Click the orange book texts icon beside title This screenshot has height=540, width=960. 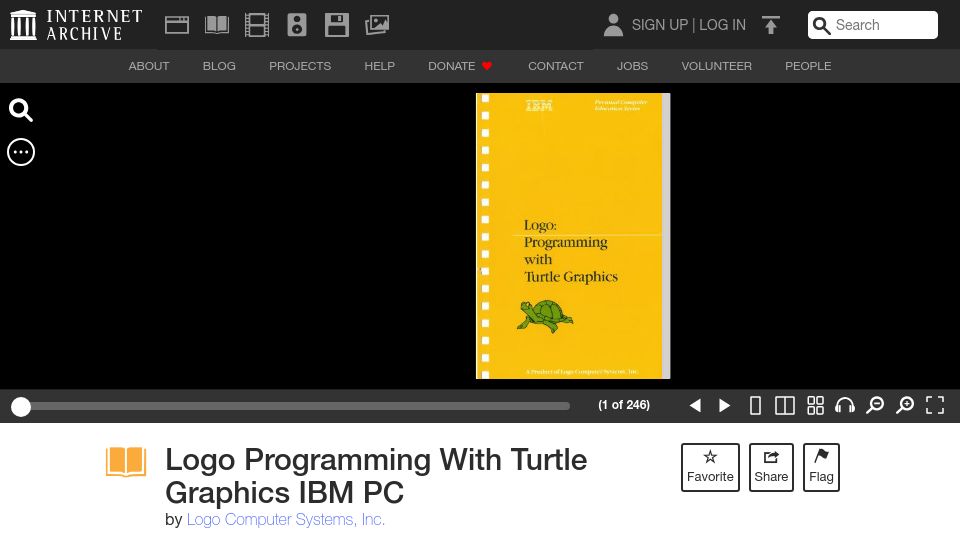126,462
